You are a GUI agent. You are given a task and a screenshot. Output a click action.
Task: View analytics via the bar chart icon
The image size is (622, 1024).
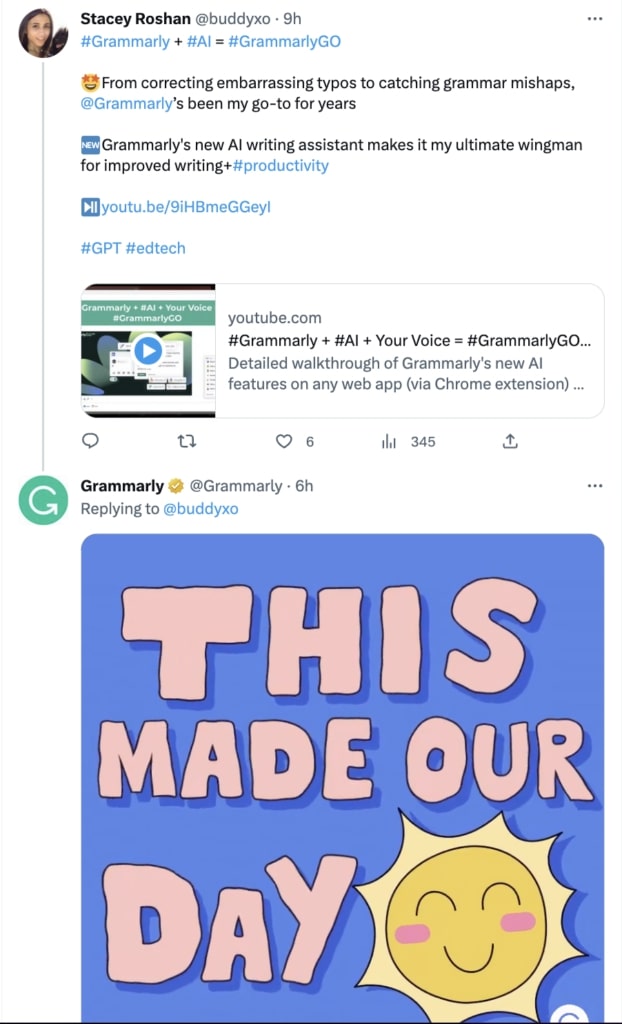[389, 441]
